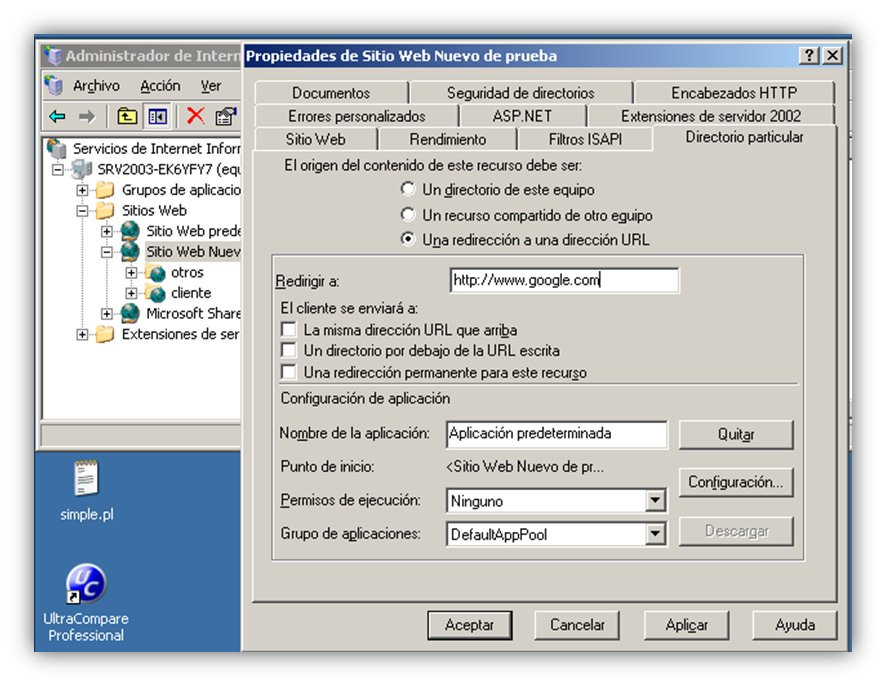Click the simple.pl desktop file icon

coord(86,478)
